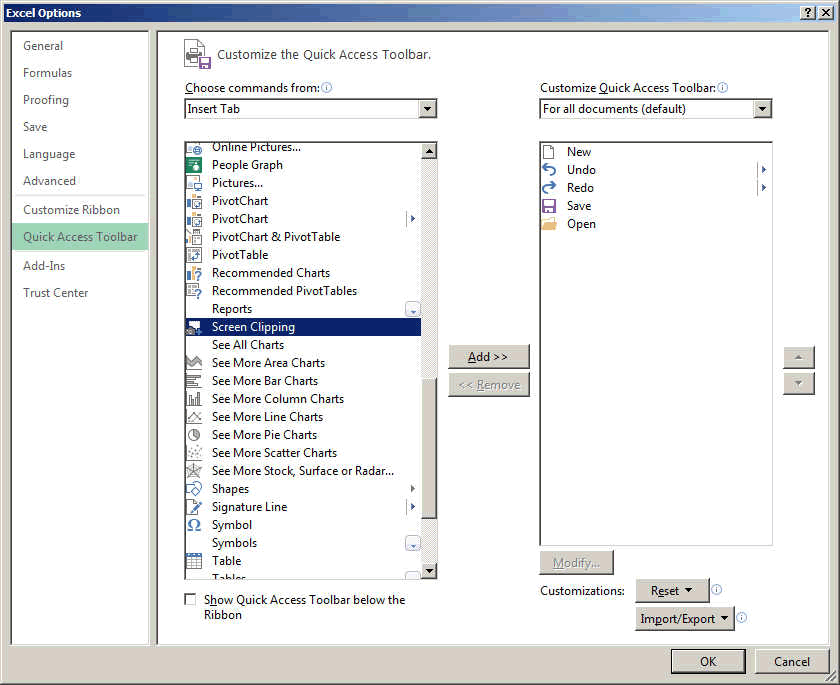Select the PivotChart icon in the list
This screenshot has width=840, height=685.
[194, 201]
